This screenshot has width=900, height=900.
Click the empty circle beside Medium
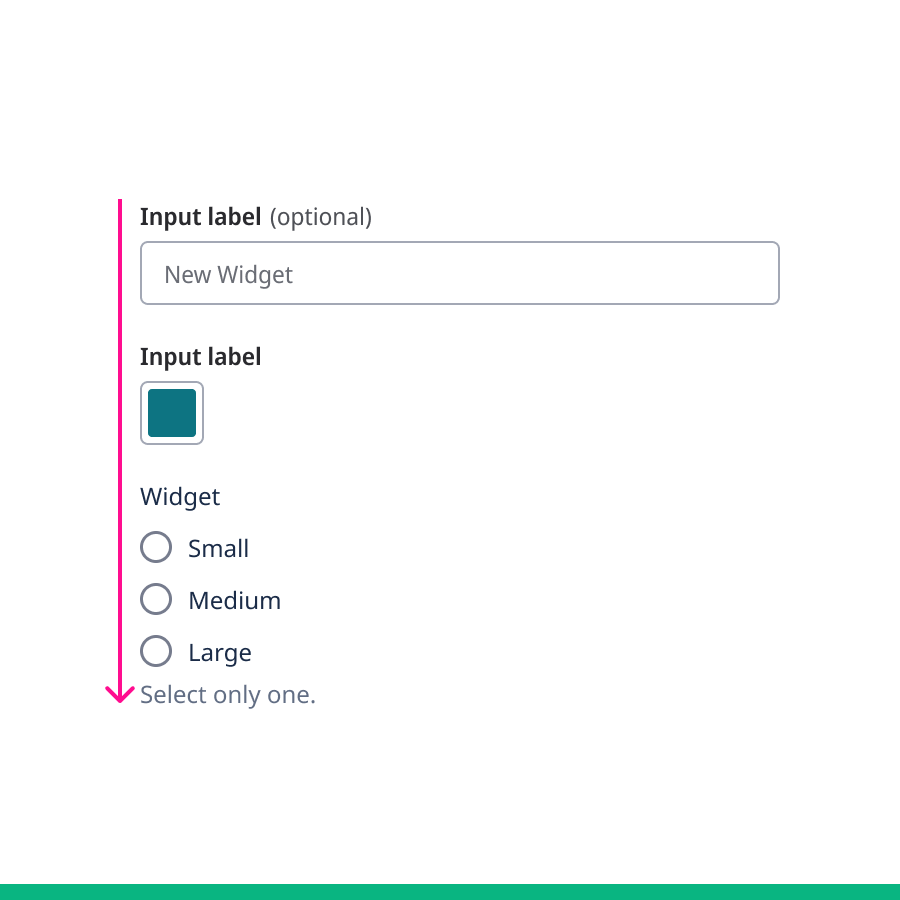point(156,600)
